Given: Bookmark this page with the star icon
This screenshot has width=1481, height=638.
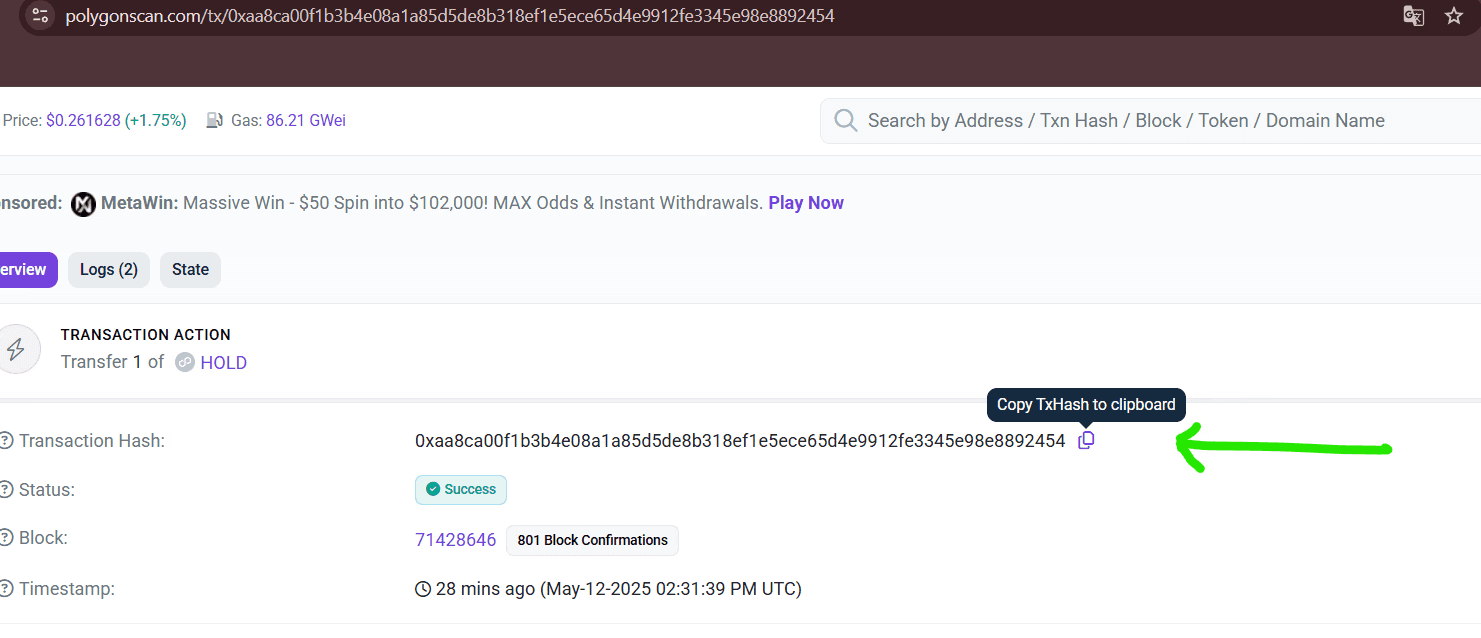Looking at the screenshot, I should [1454, 16].
